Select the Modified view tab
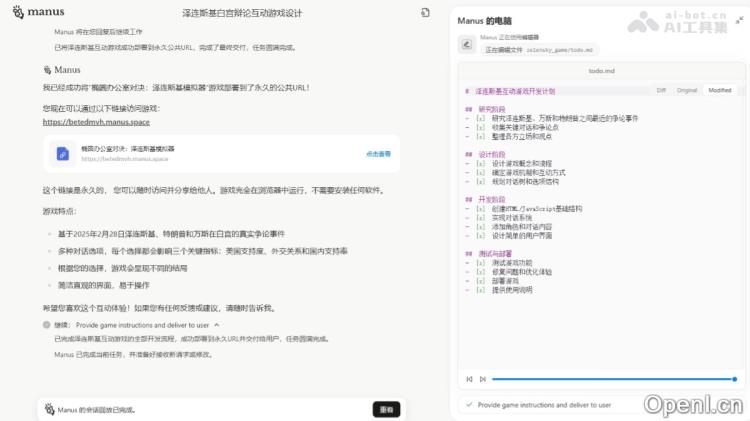Screen dimensions: 750x421 [x=719, y=90]
